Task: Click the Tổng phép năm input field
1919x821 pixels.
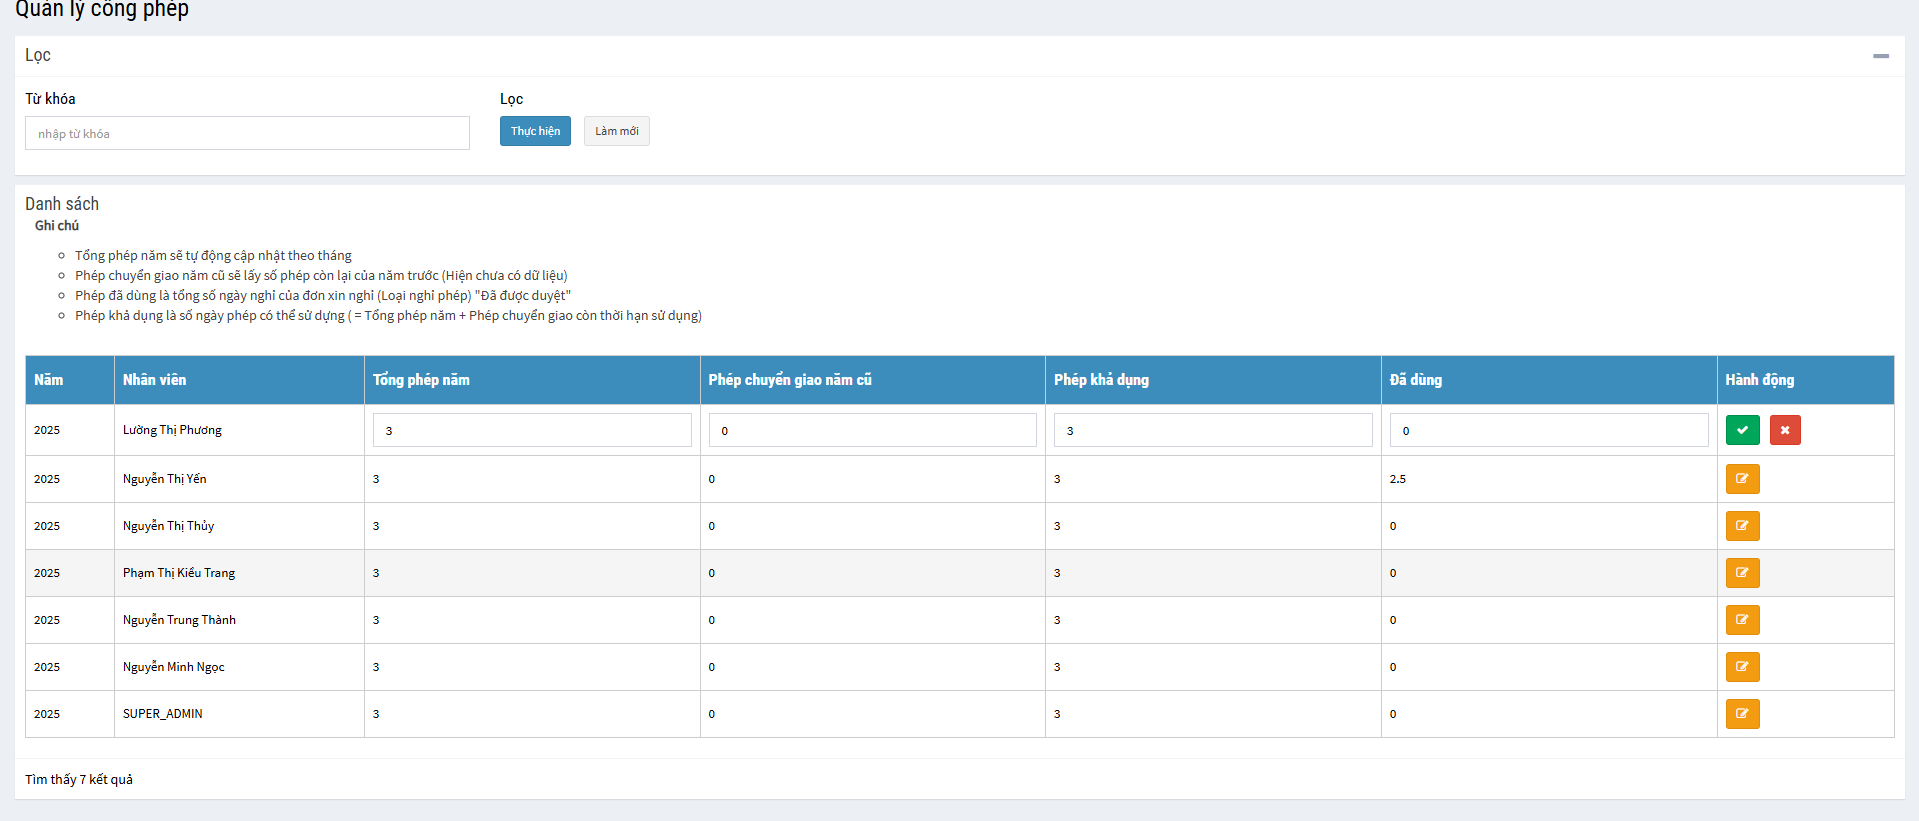Action: click(x=532, y=430)
